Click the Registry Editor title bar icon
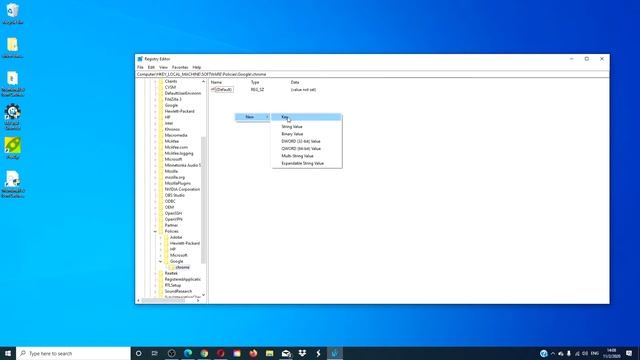Image resolution: width=640 pixels, height=360 pixels. tap(140, 59)
